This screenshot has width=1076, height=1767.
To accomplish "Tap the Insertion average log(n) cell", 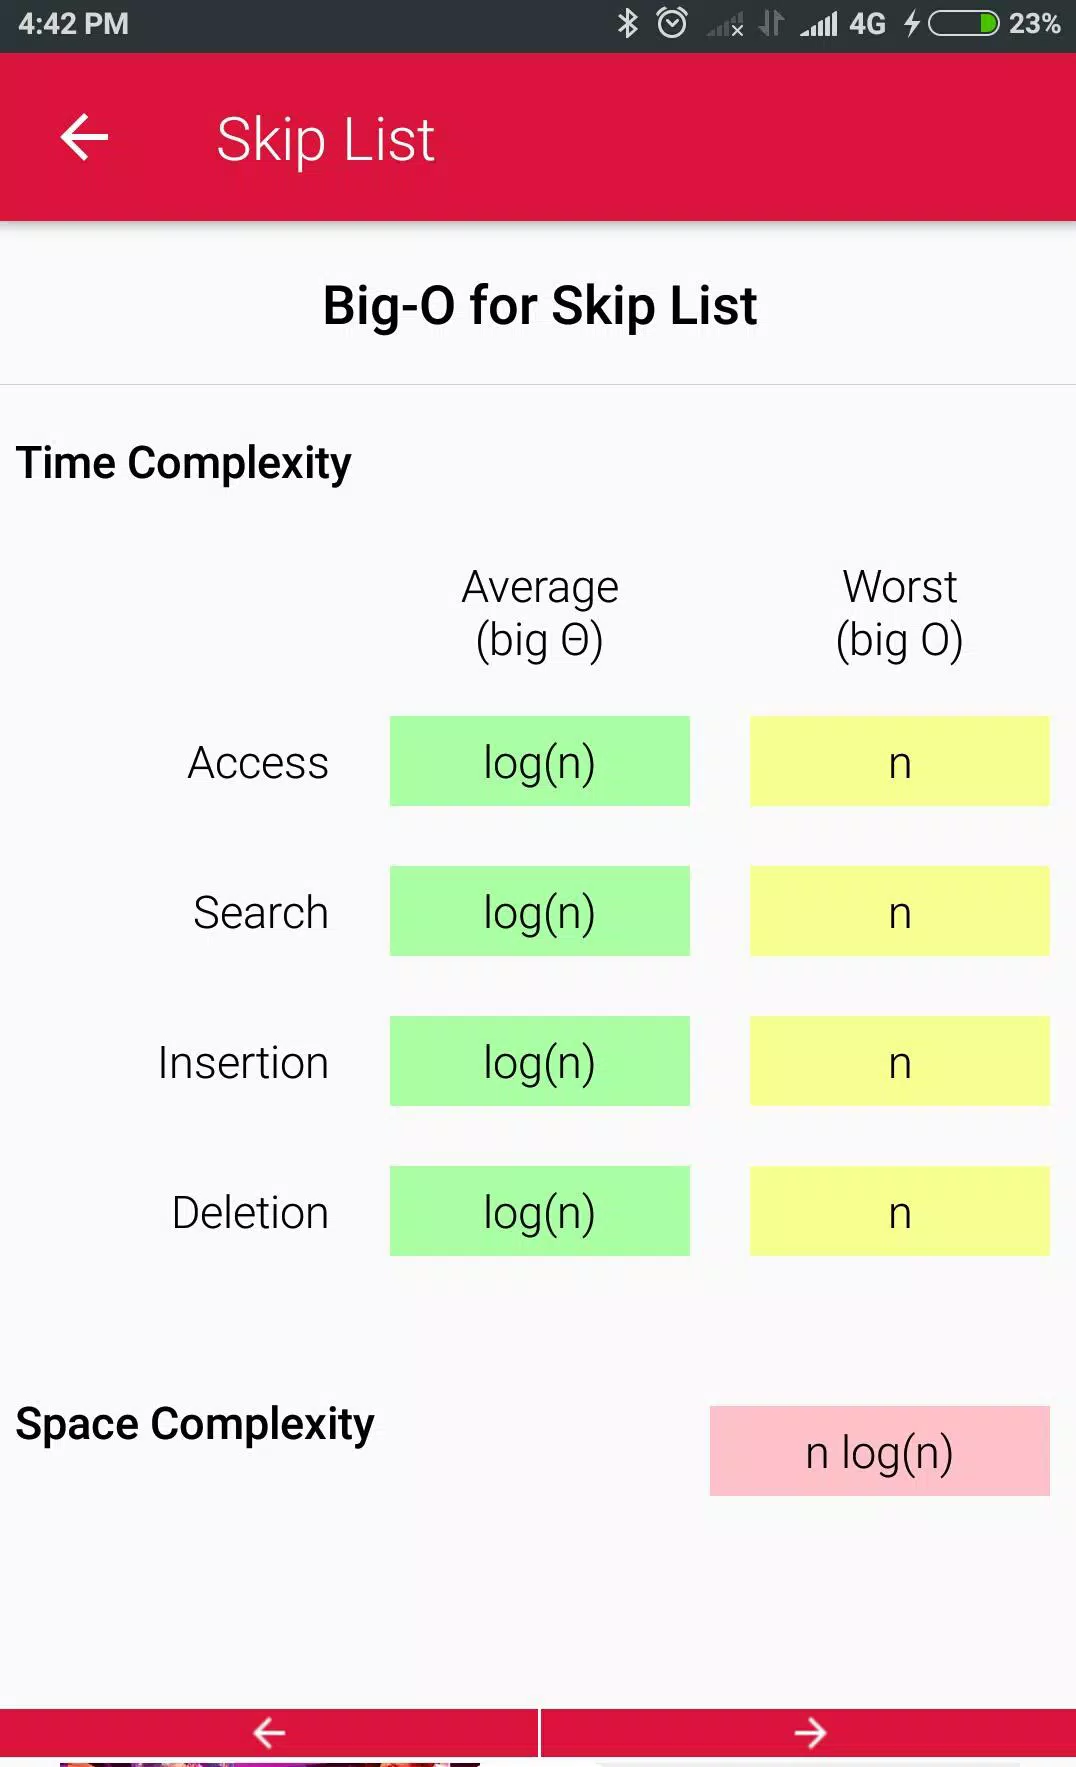I will coord(539,1062).
